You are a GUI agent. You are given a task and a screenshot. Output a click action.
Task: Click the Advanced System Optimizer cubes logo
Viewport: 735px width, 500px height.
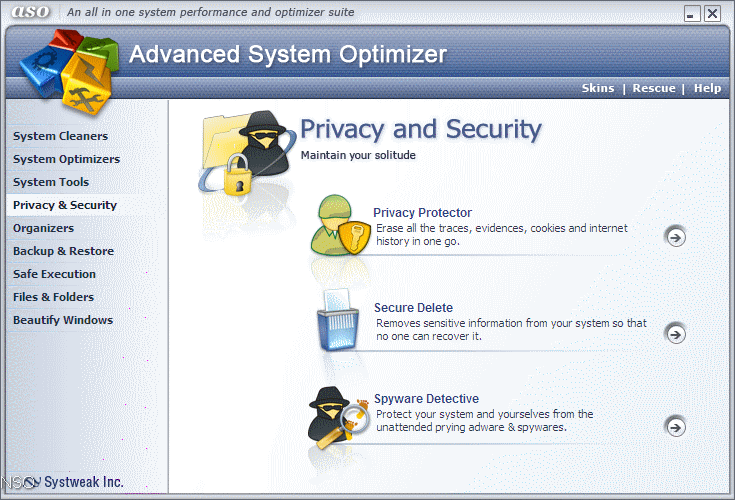click(x=69, y=72)
